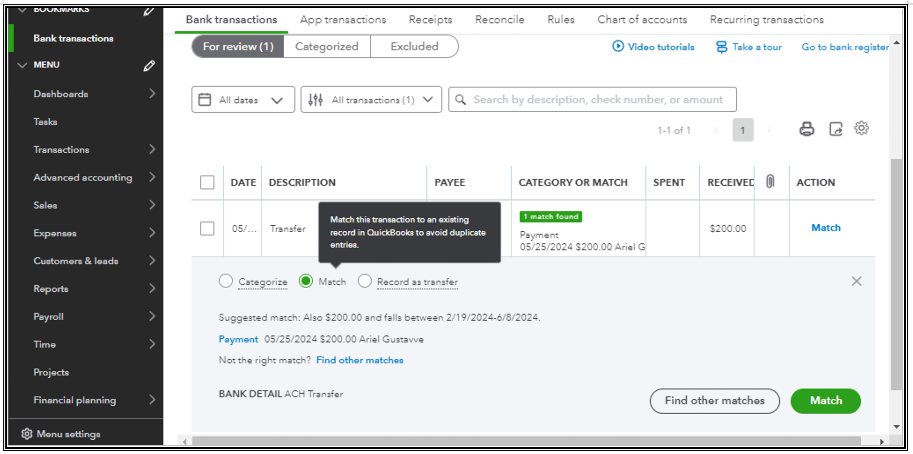
Task: Expand the Expenses menu chevron
Action: 152,233
